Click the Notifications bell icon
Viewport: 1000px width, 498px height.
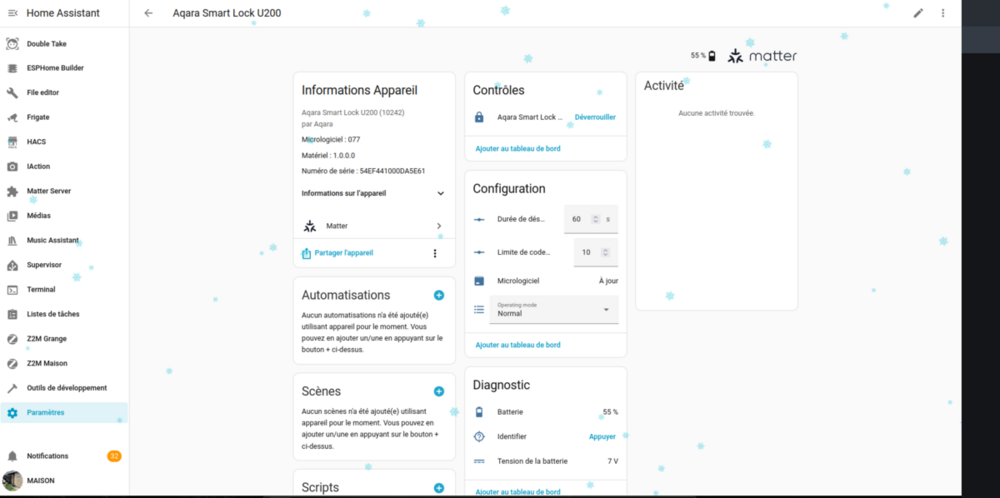click(x=12, y=456)
